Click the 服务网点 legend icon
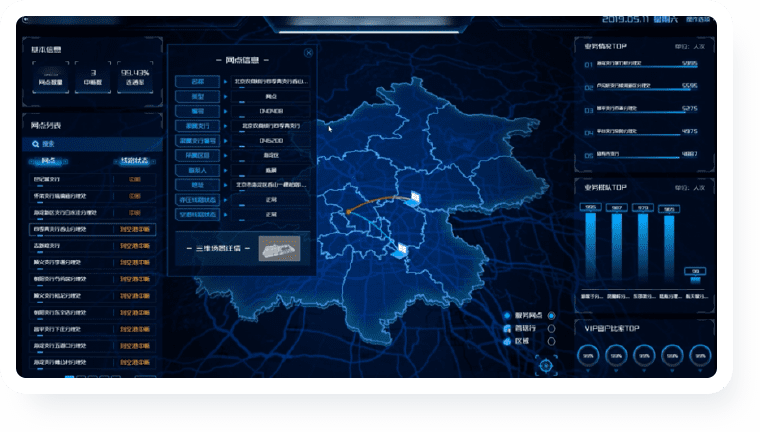 pos(507,316)
